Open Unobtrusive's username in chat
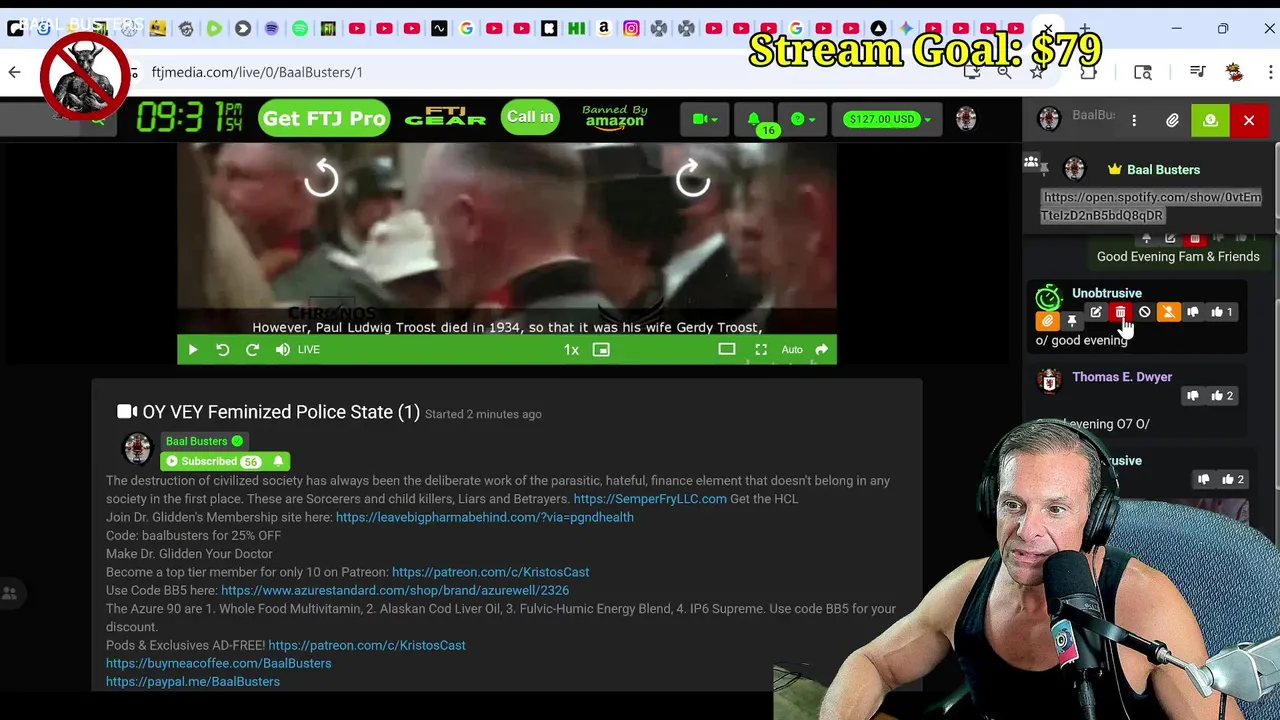The image size is (1280, 720). (x=1107, y=293)
